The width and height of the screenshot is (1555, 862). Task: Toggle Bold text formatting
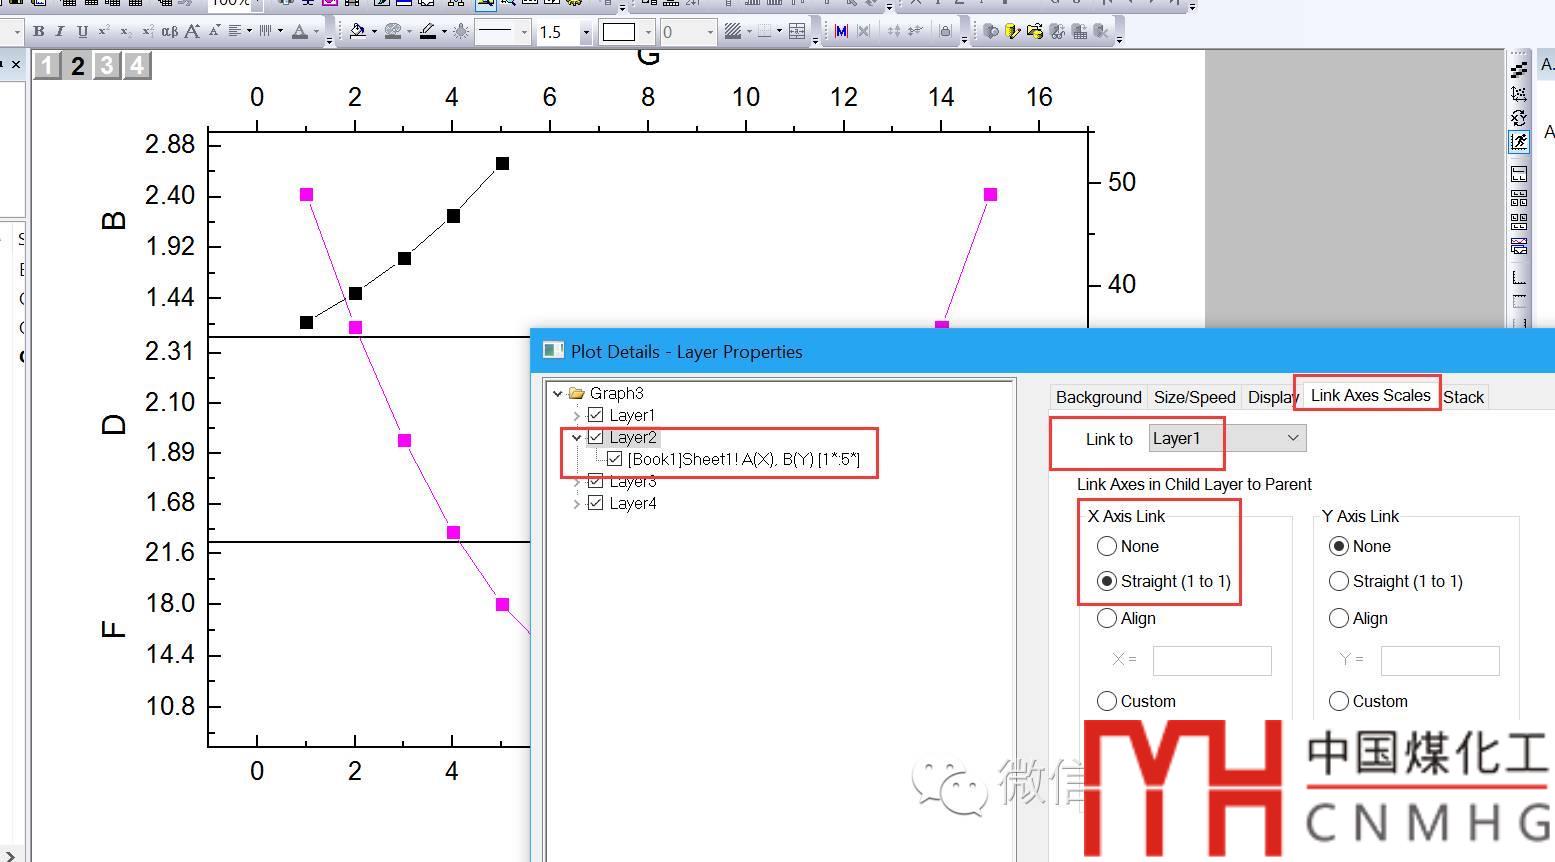(38, 31)
